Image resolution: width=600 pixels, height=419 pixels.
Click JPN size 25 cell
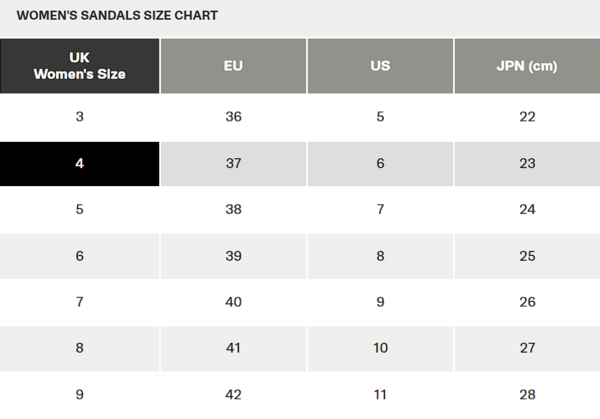527,256
